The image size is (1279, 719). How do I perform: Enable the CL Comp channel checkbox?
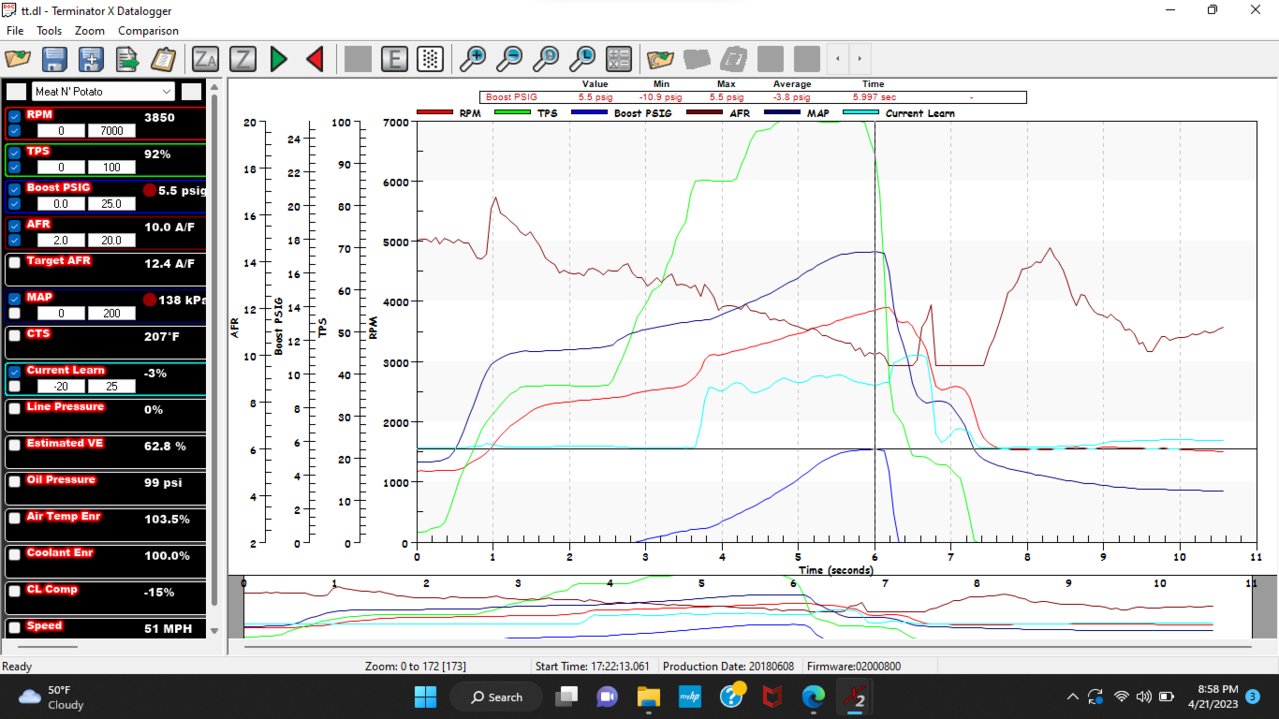coord(15,591)
